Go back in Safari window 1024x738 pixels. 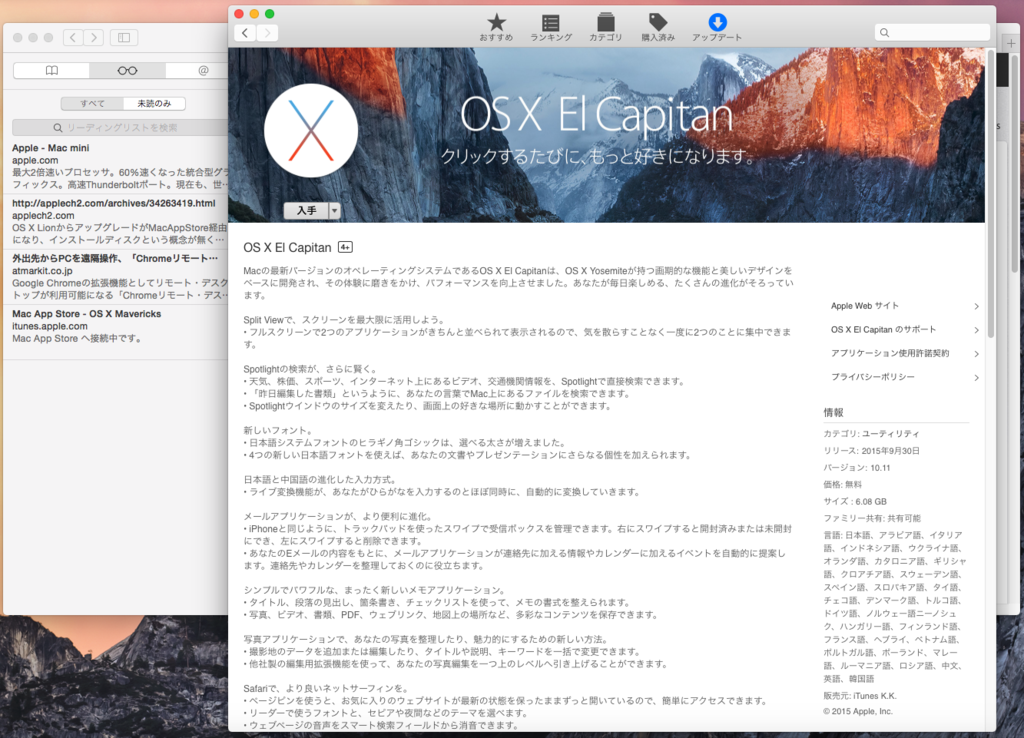pos(73,38)
